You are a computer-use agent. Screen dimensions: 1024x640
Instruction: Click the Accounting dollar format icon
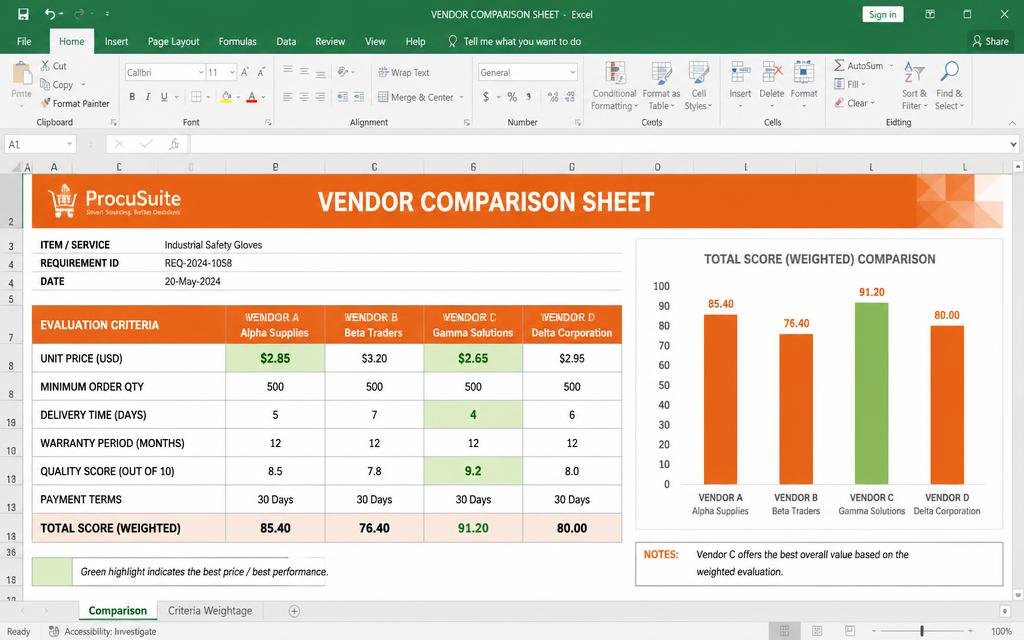(x=486, y=97)
